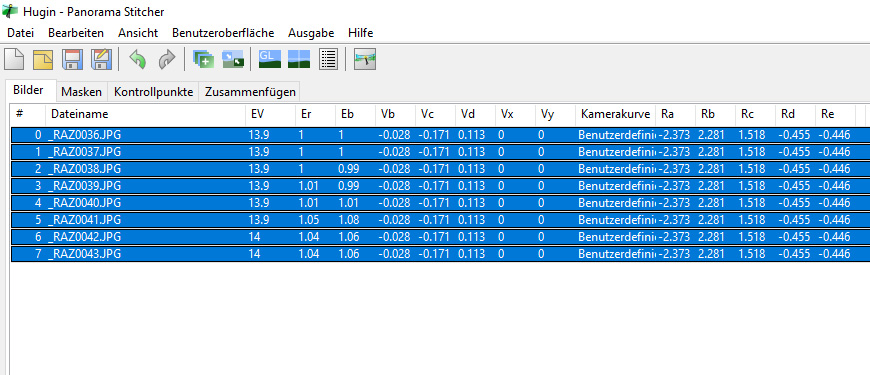
Task: Click Re value -0.446 in _RAZ0043.JPG row
Action: coord(834,254)
